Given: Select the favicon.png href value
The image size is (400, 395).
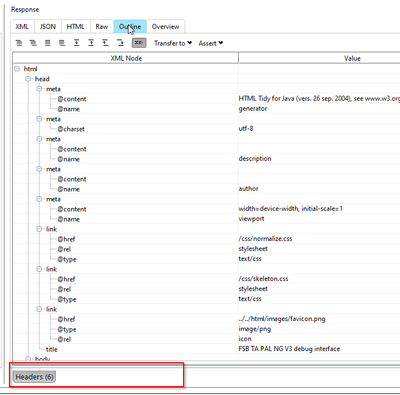Looking at the screenshot, I should tap(282, 319).
